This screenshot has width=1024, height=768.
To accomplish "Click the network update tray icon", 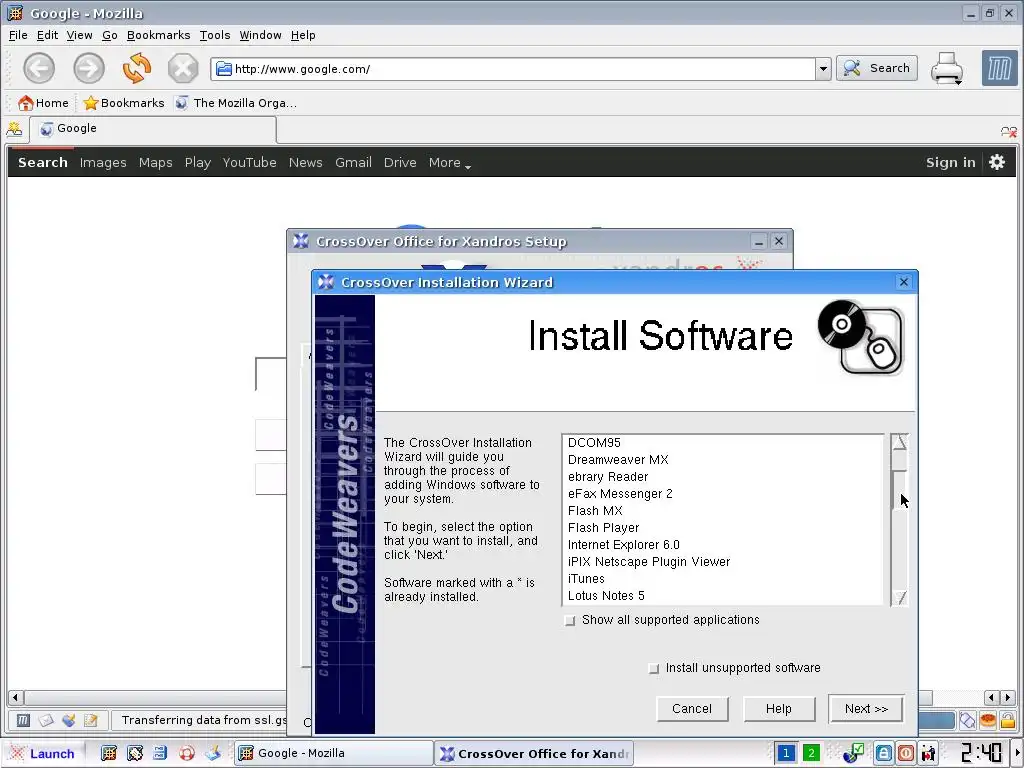I will click(853, 754).
